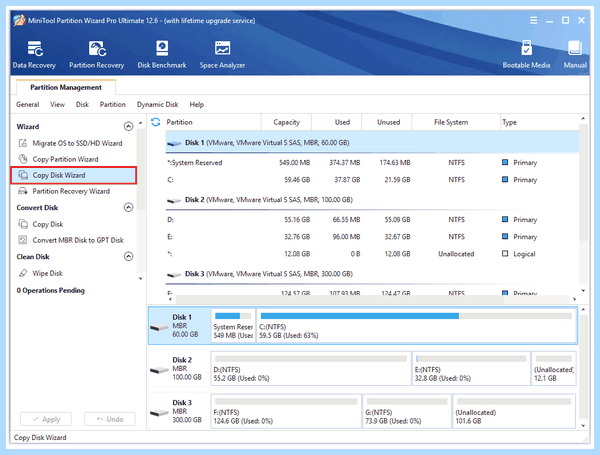Select the C: partition row
The width and height of the screenshot is (600, 455).
coord(372,179)
